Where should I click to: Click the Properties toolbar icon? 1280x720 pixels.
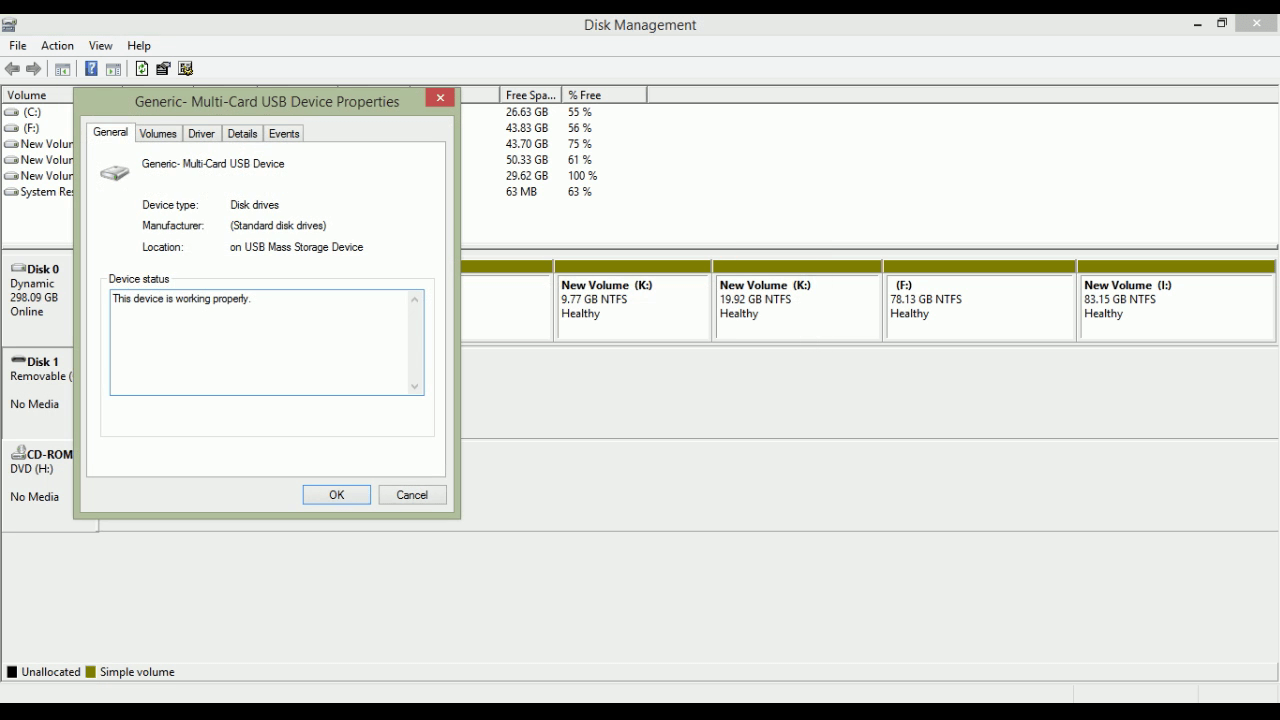click(x=163, y=69)
